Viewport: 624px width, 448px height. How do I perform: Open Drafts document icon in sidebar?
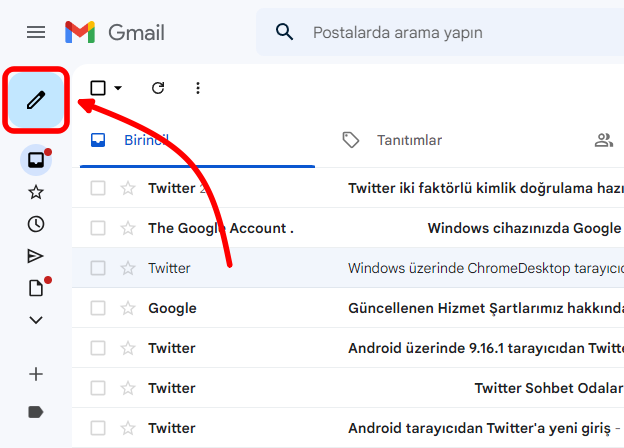coord(36,288)
